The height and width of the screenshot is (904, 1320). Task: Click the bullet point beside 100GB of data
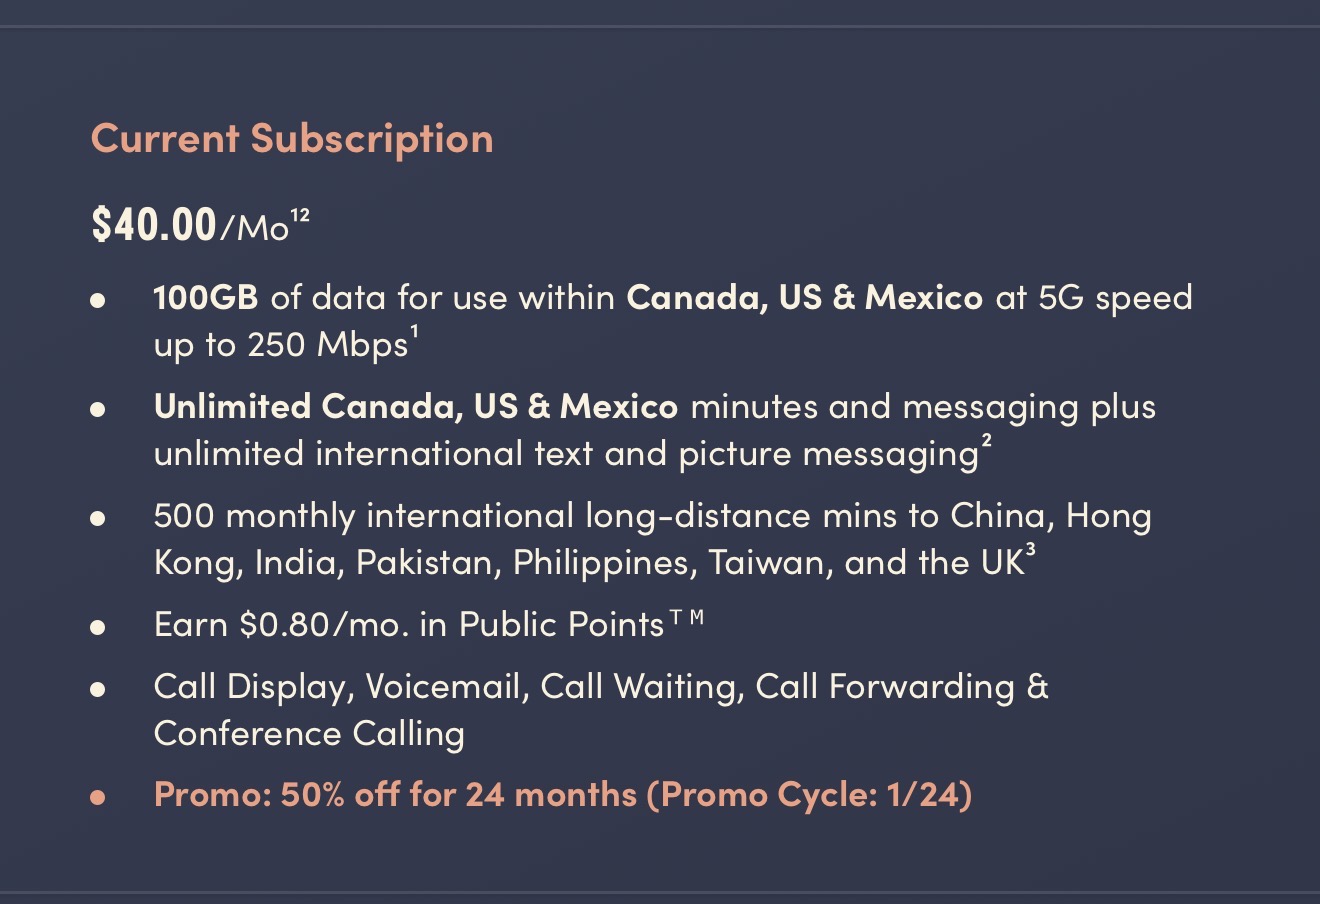pyautogui.click(x=97, y=300)
